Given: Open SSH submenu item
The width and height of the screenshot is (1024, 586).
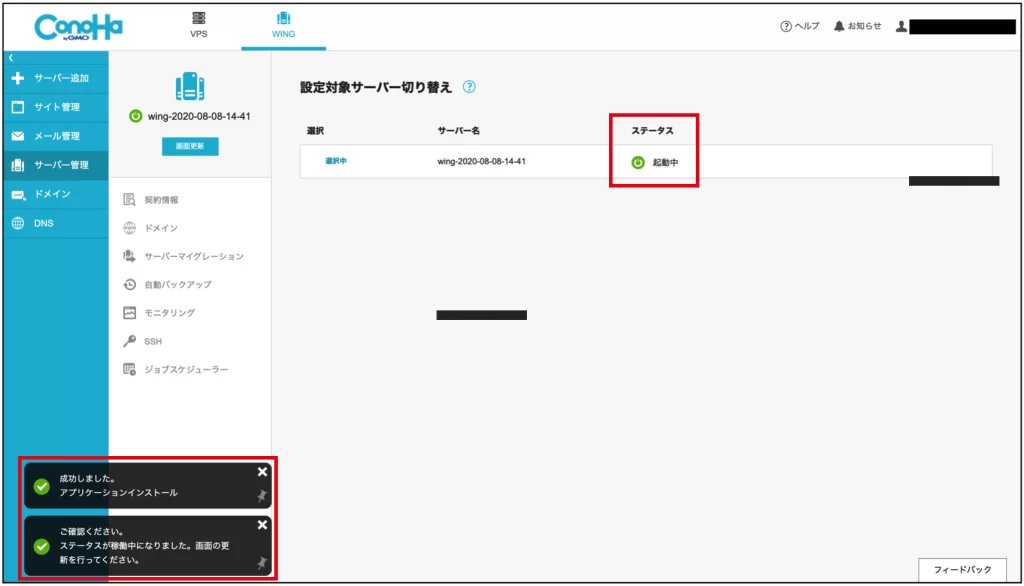Looking at the screenshot, I should pos(152,341).
